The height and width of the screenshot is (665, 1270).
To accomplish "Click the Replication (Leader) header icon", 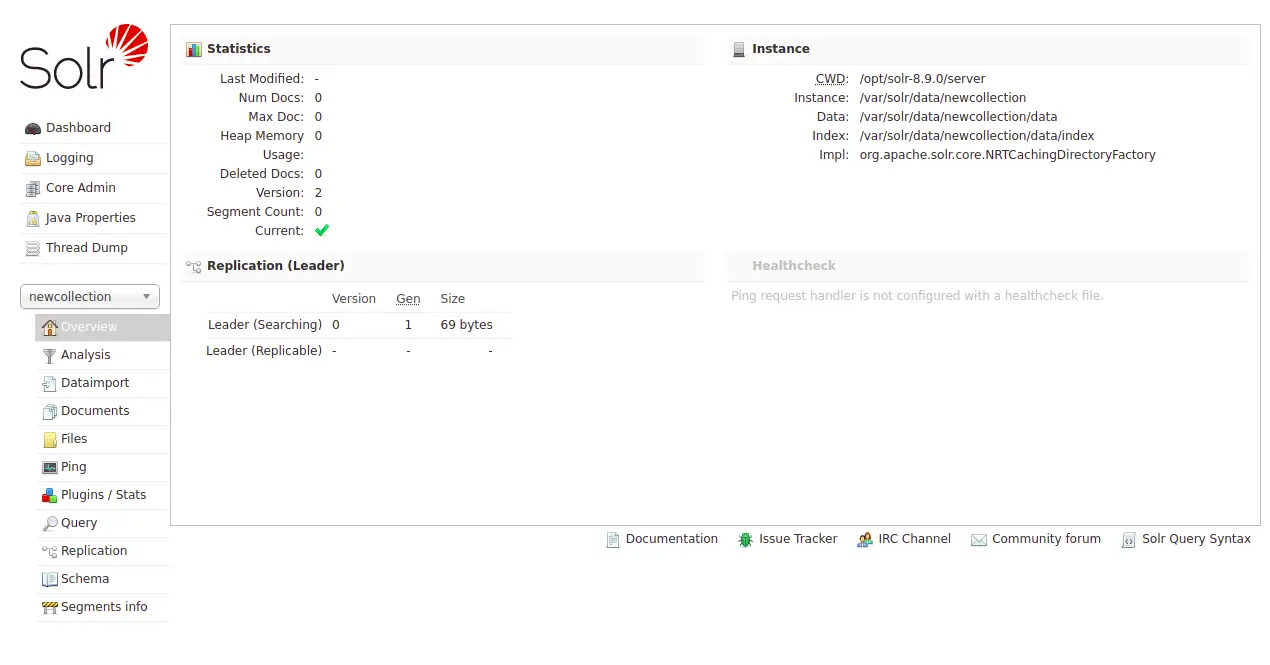I will click(194, 266).
